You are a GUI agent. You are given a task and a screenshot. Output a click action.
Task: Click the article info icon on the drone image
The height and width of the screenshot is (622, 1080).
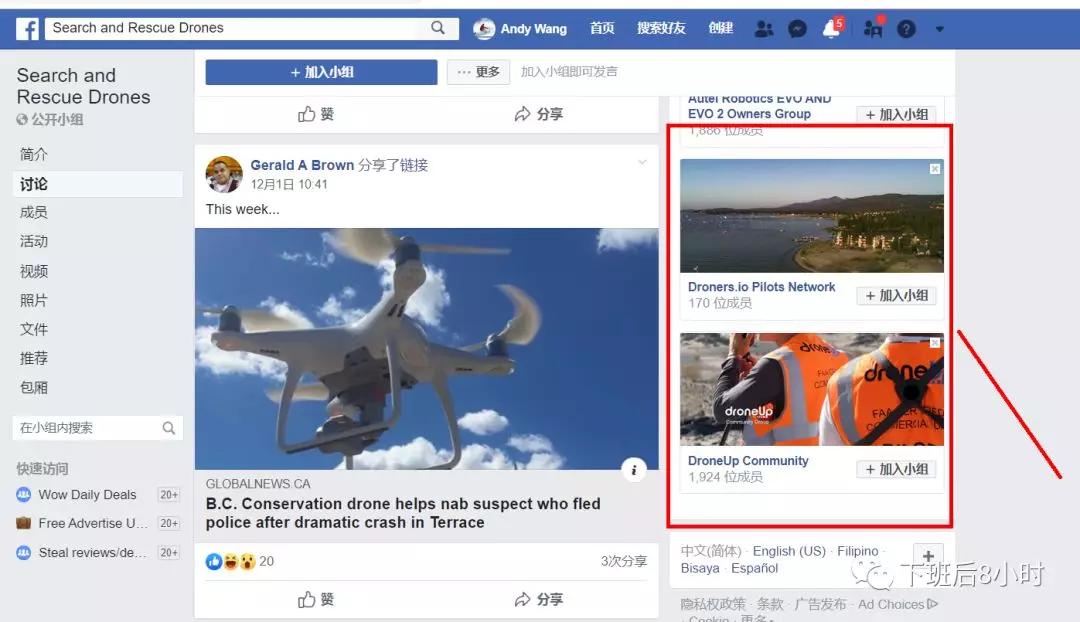pos(634,470)
